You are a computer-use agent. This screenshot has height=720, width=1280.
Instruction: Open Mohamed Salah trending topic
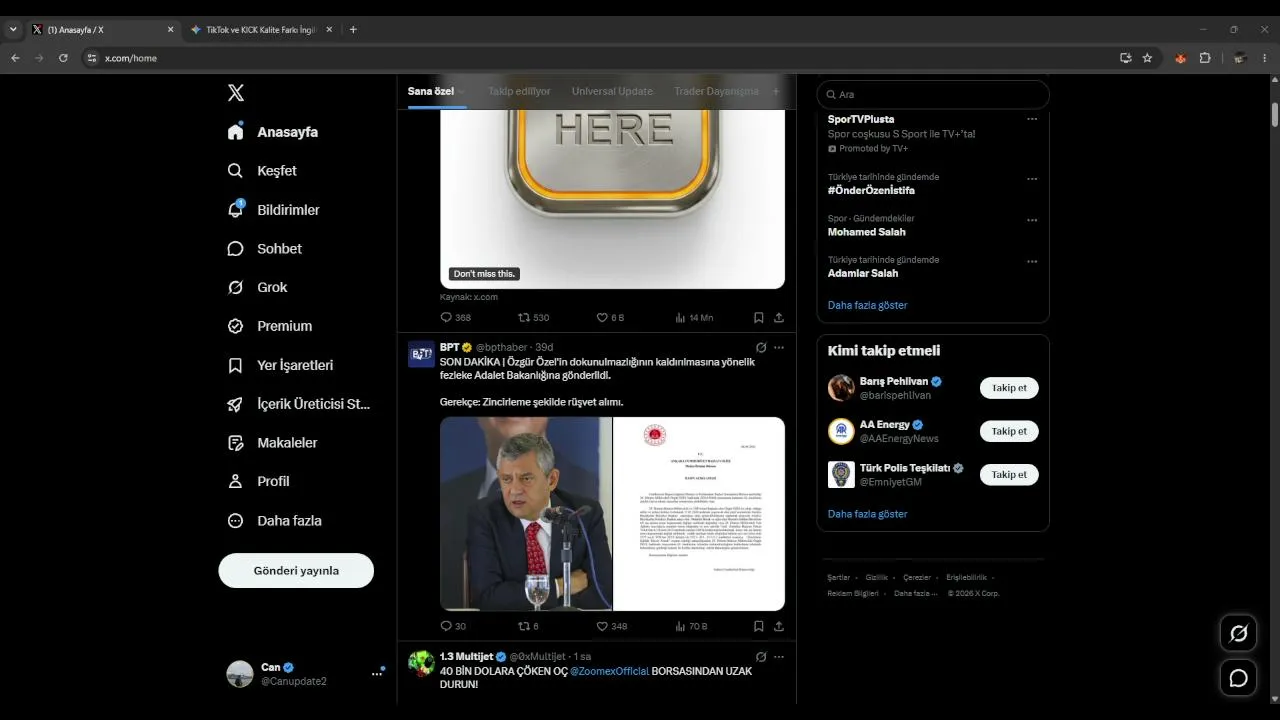coord(866,232)
